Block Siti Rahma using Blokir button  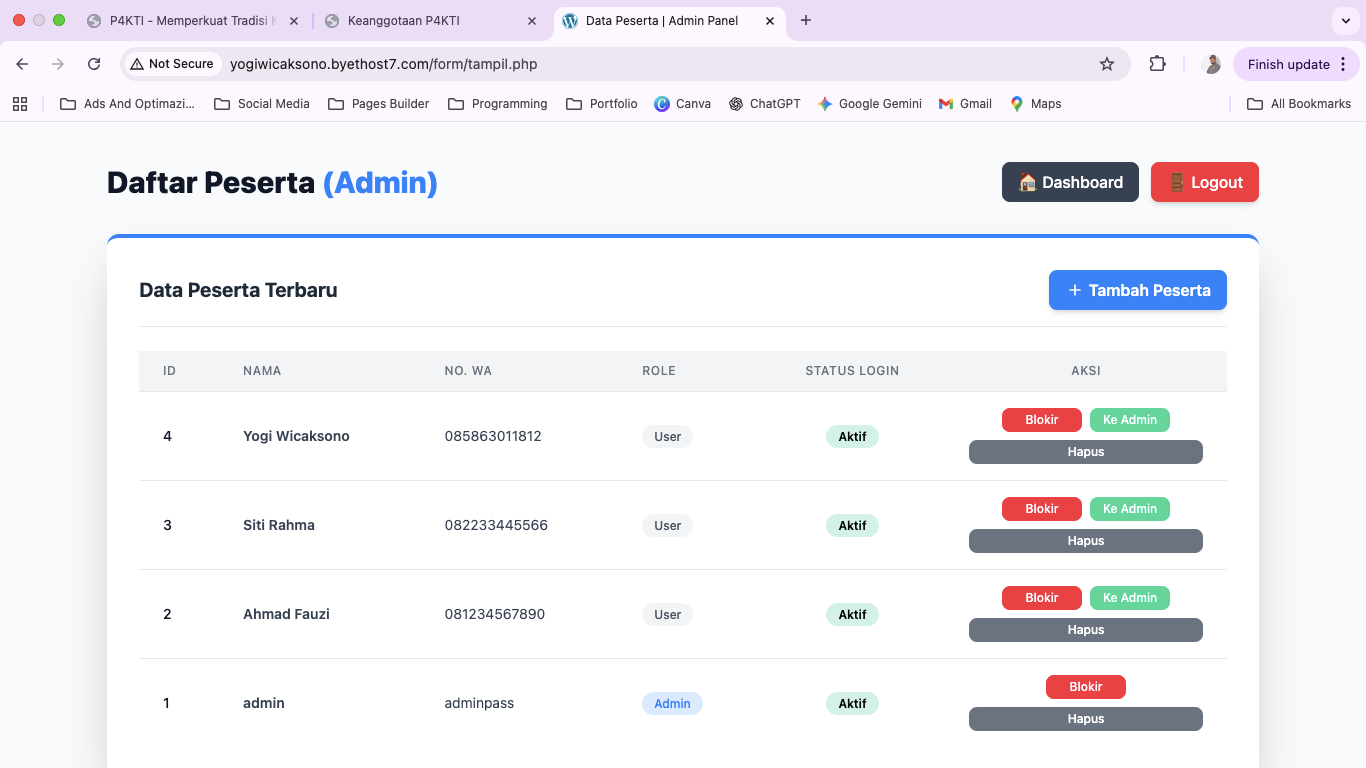(1041, 509)
